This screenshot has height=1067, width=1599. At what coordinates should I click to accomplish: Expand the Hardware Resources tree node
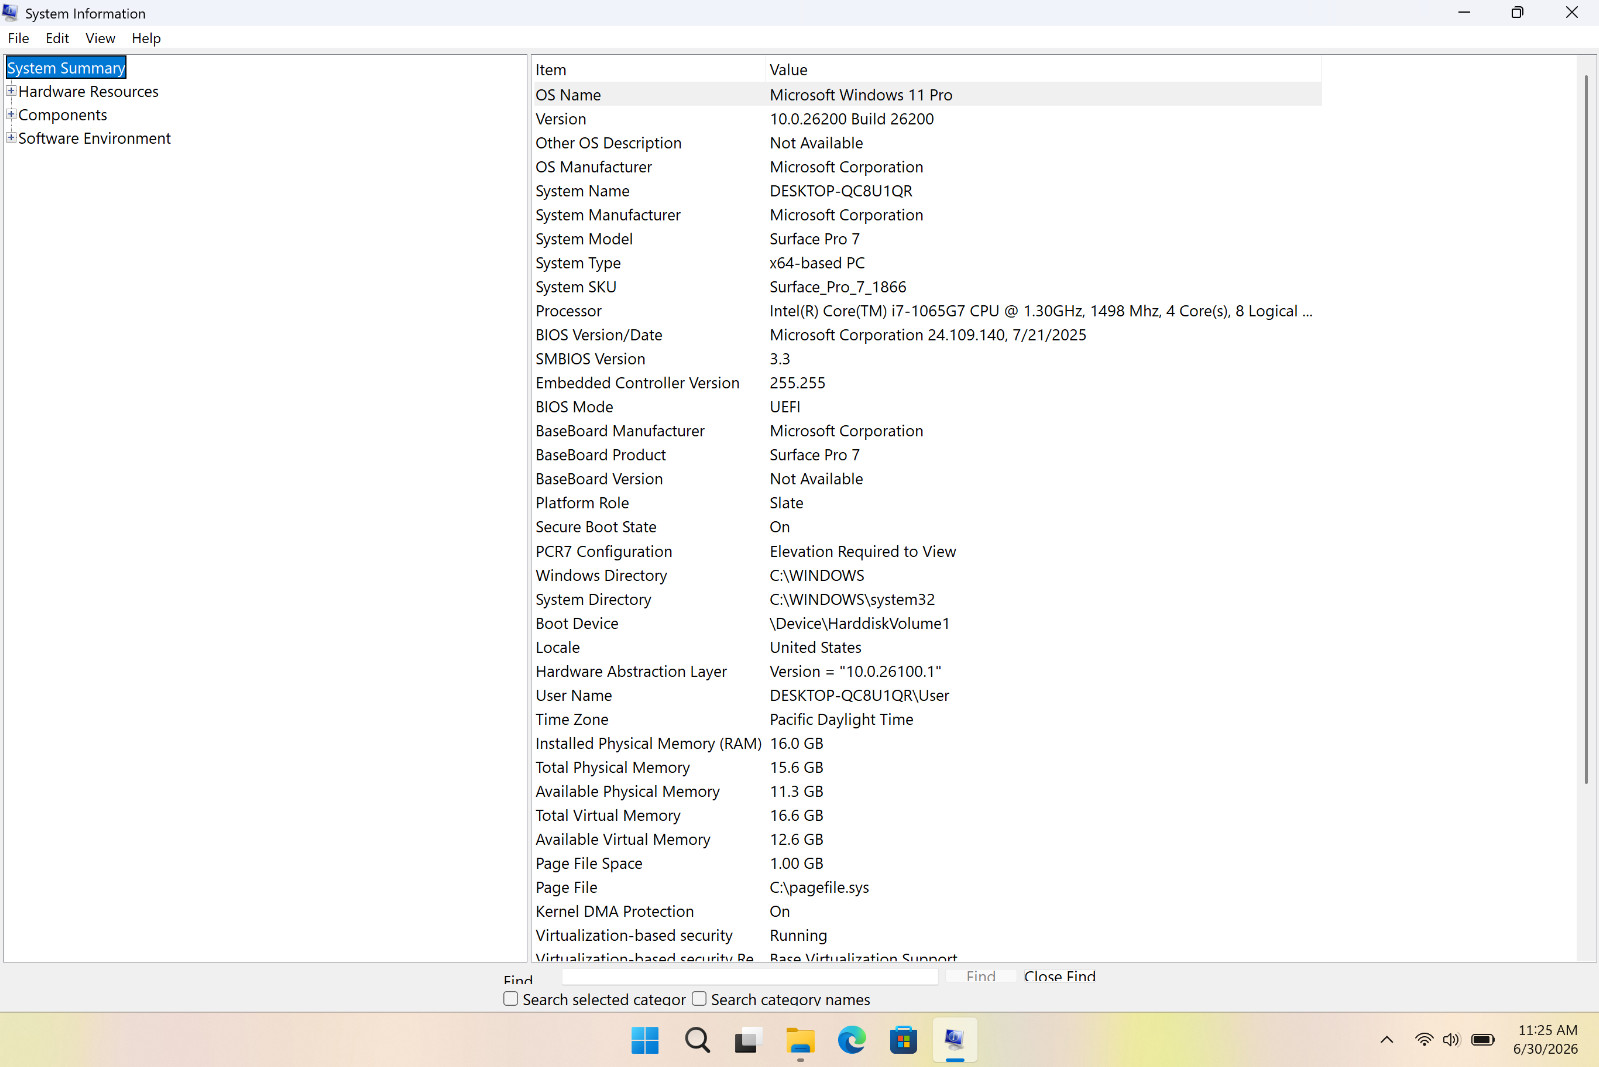tap(11, 91)
